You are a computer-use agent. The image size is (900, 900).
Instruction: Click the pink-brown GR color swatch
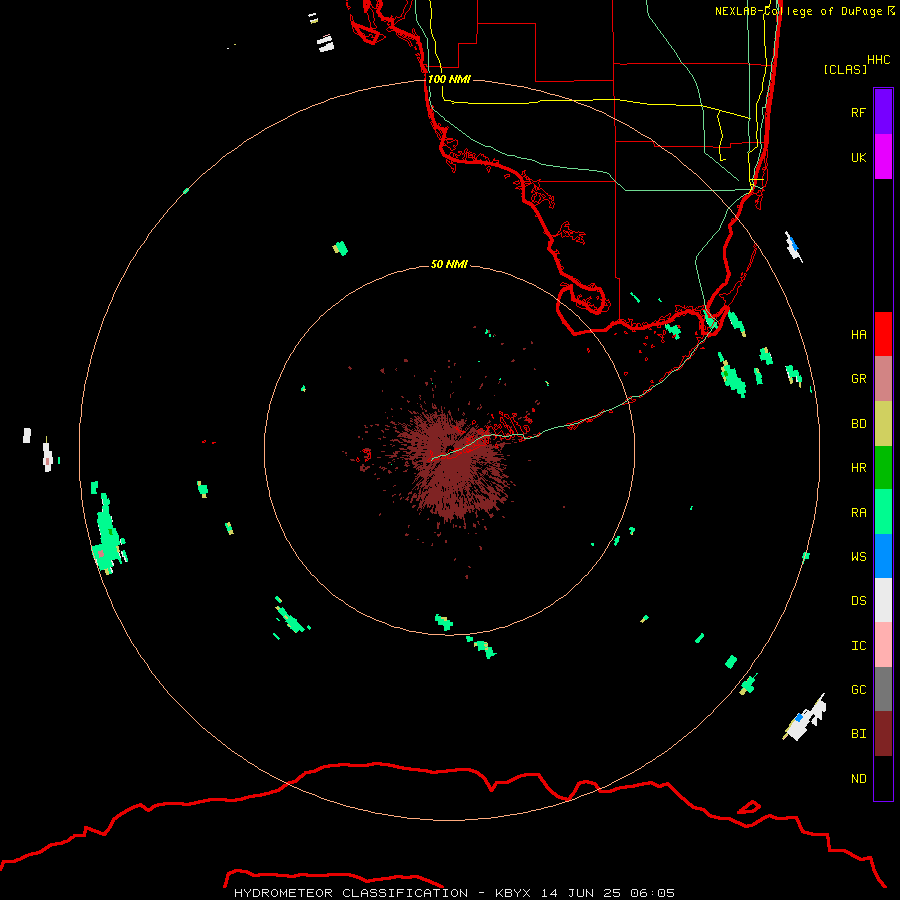point(883,379)
